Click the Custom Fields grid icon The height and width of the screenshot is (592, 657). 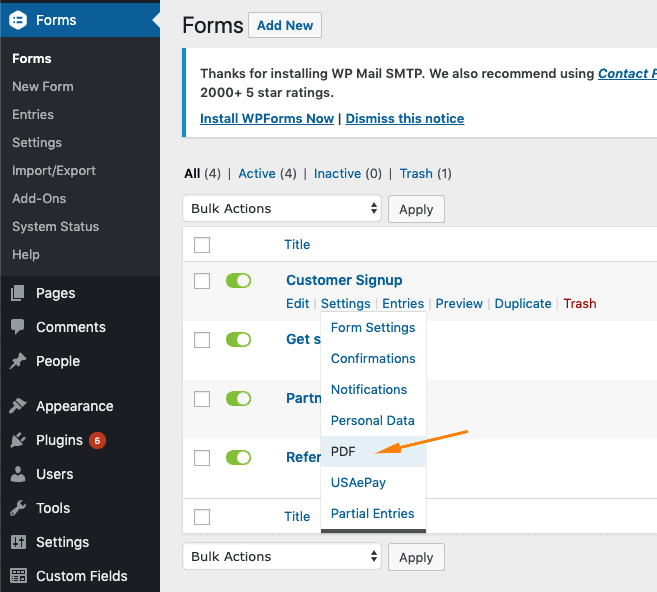(x=18, y=576)
